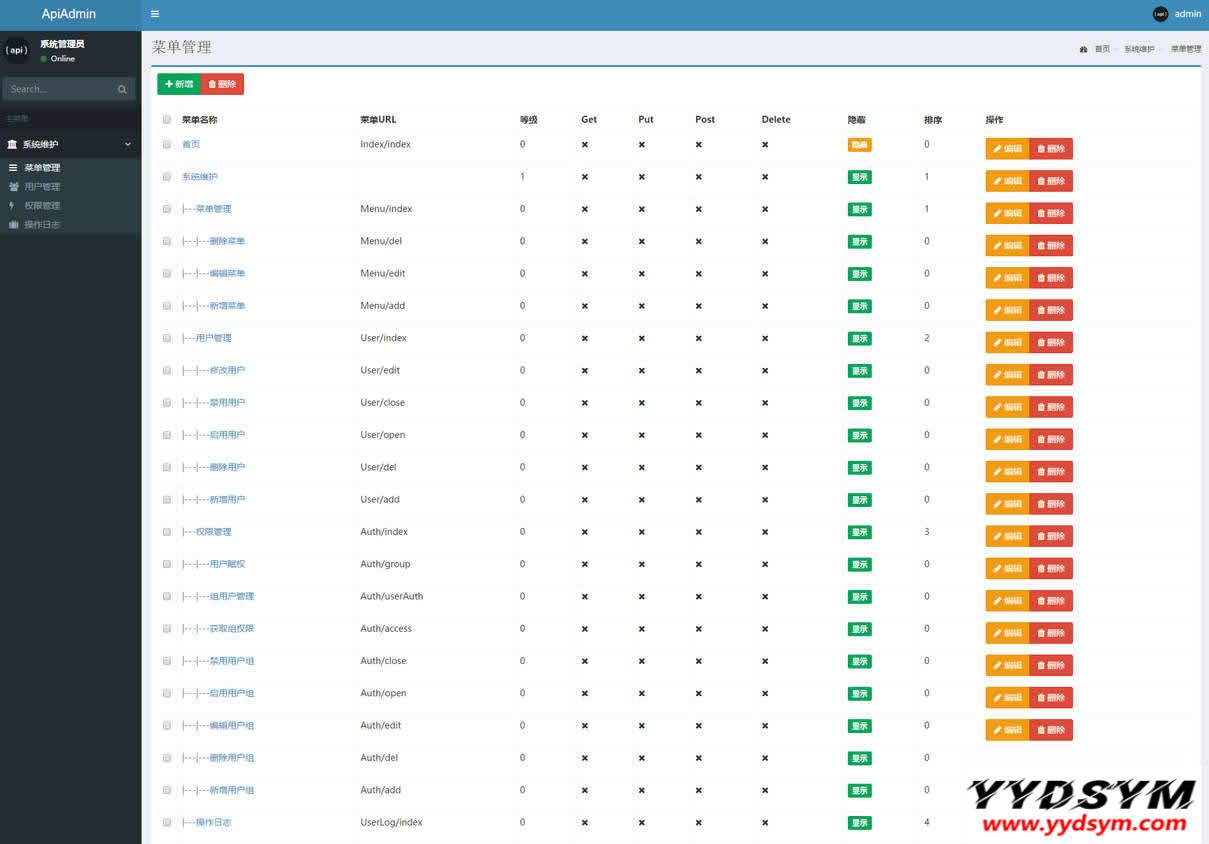The height and width of the screenshot is (844, 1209).
Task: Toggle the green 显示 badge for Auth/index row
Action: click(x=859, y=532)
